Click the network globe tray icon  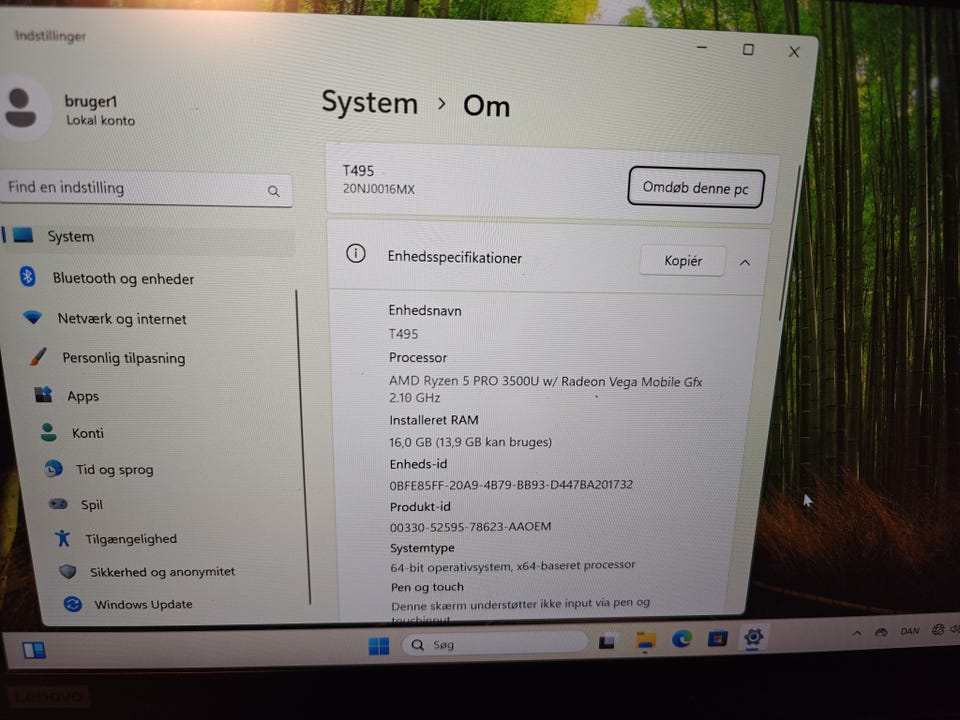coord(937,629)
